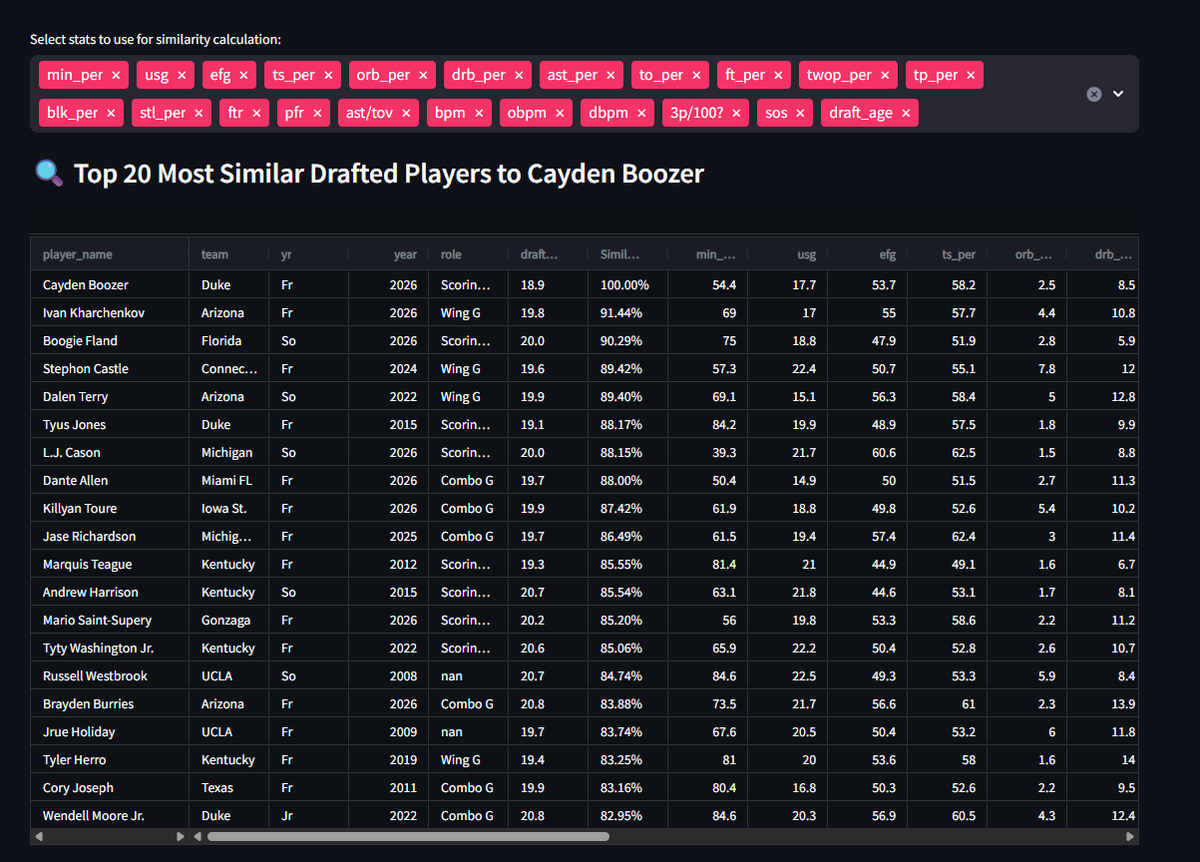Remove the orb_per stat tag
This screenshot has height=862, width=1200.
[x=422, y=75]
